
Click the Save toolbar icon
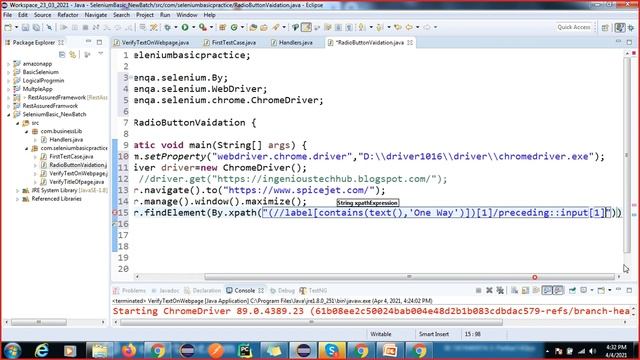(x=25, y=27)
